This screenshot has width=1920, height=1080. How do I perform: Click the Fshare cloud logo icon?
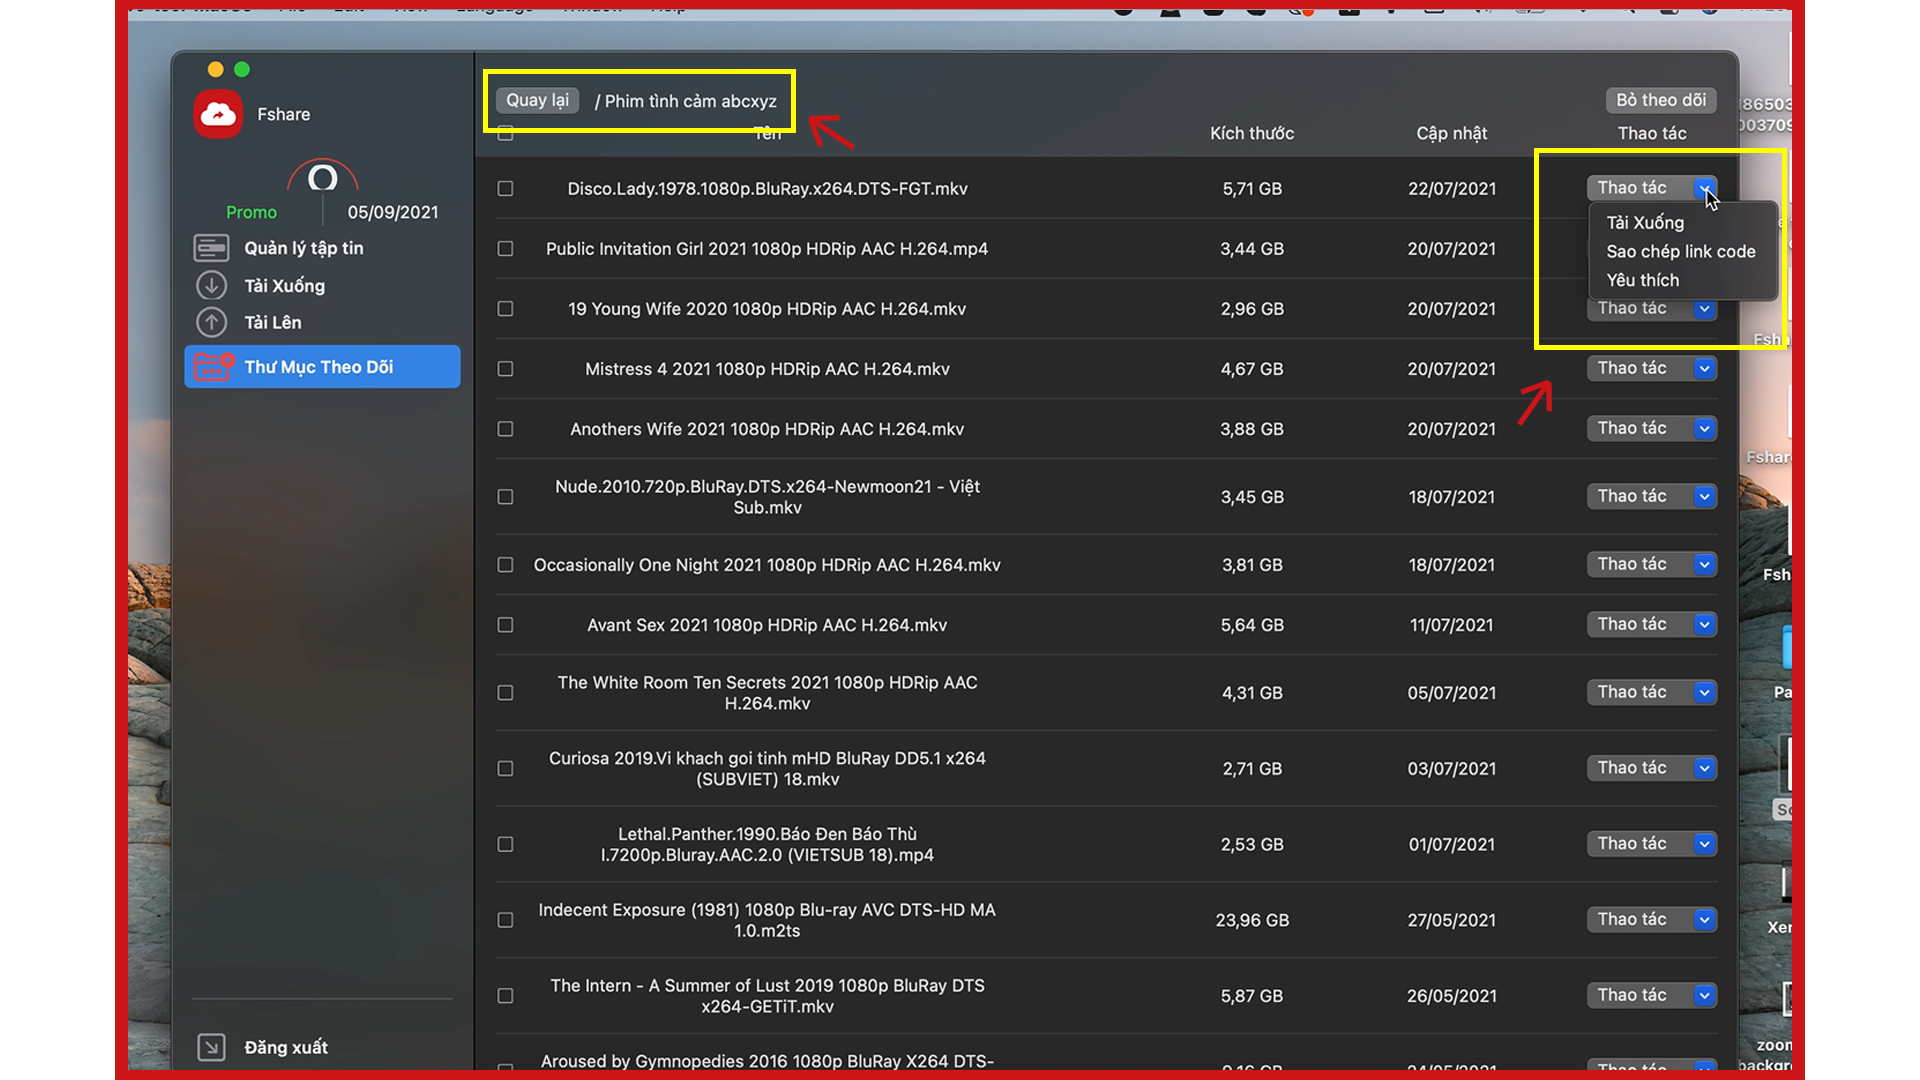point(218,114)
